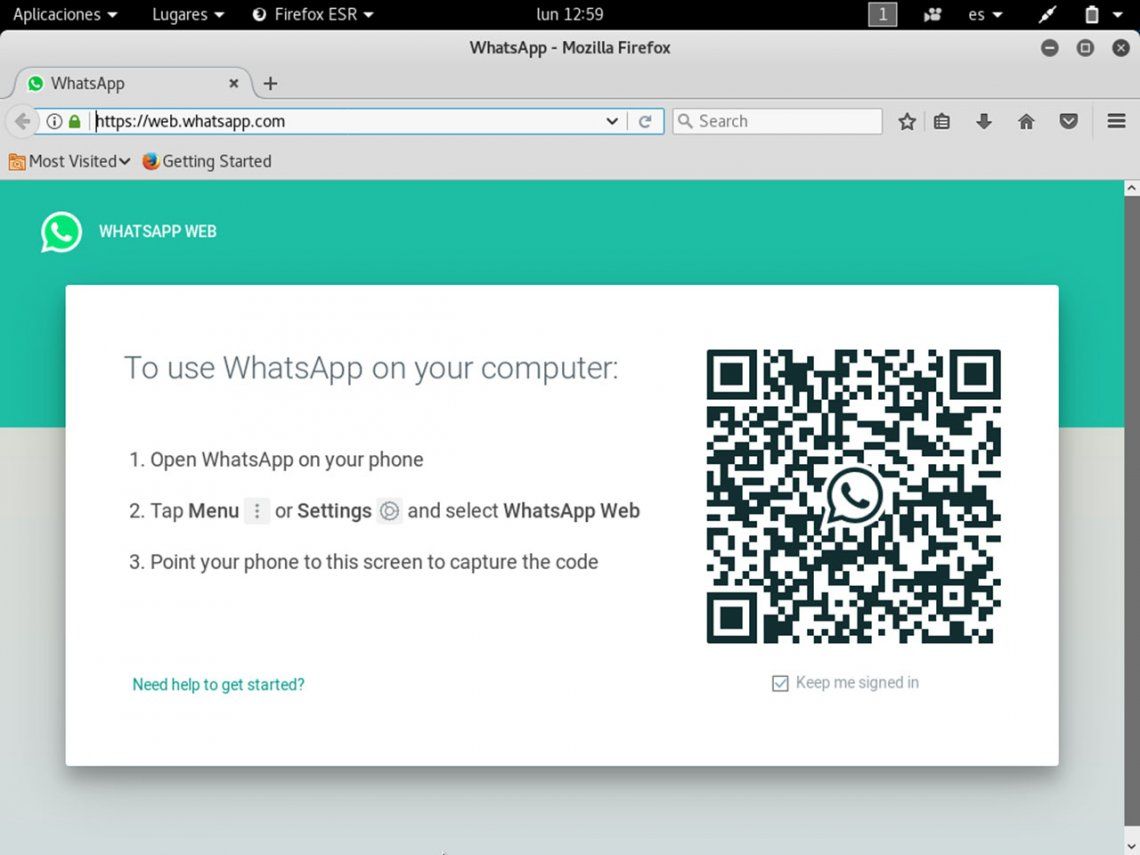1140x855 pixels.
Task: Select workspace 1 indicator in top panel
Action: tap(883, 15)
